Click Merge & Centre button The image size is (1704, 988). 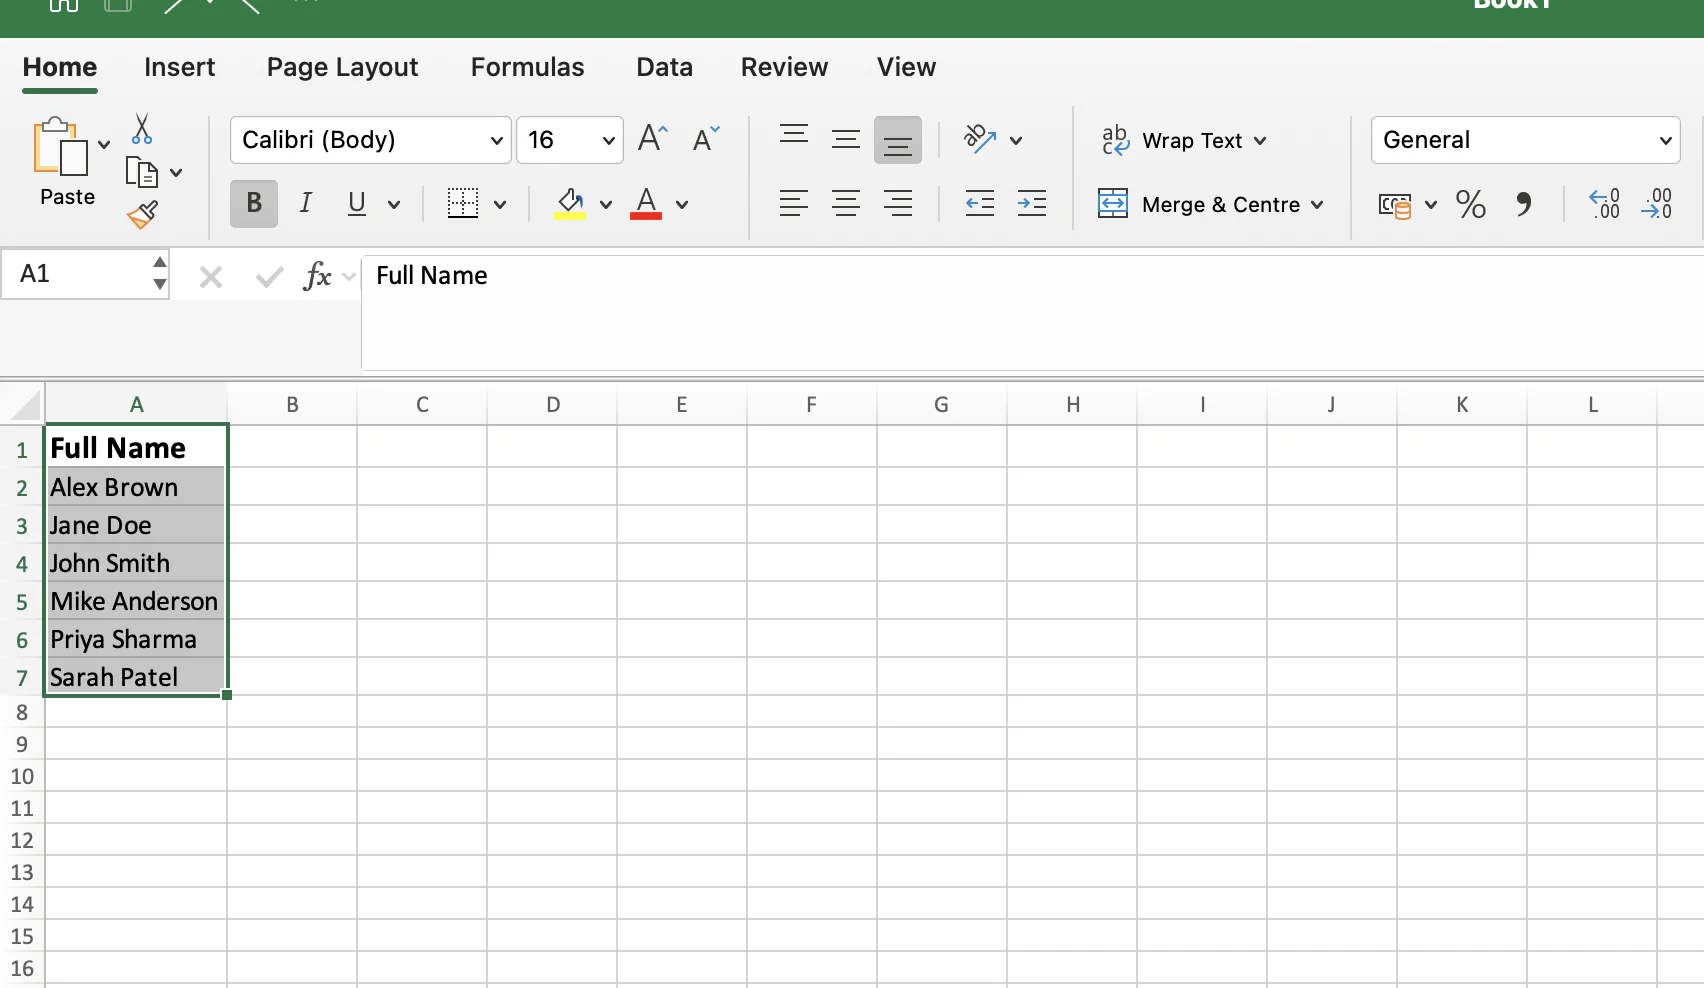click(1200, 204)
